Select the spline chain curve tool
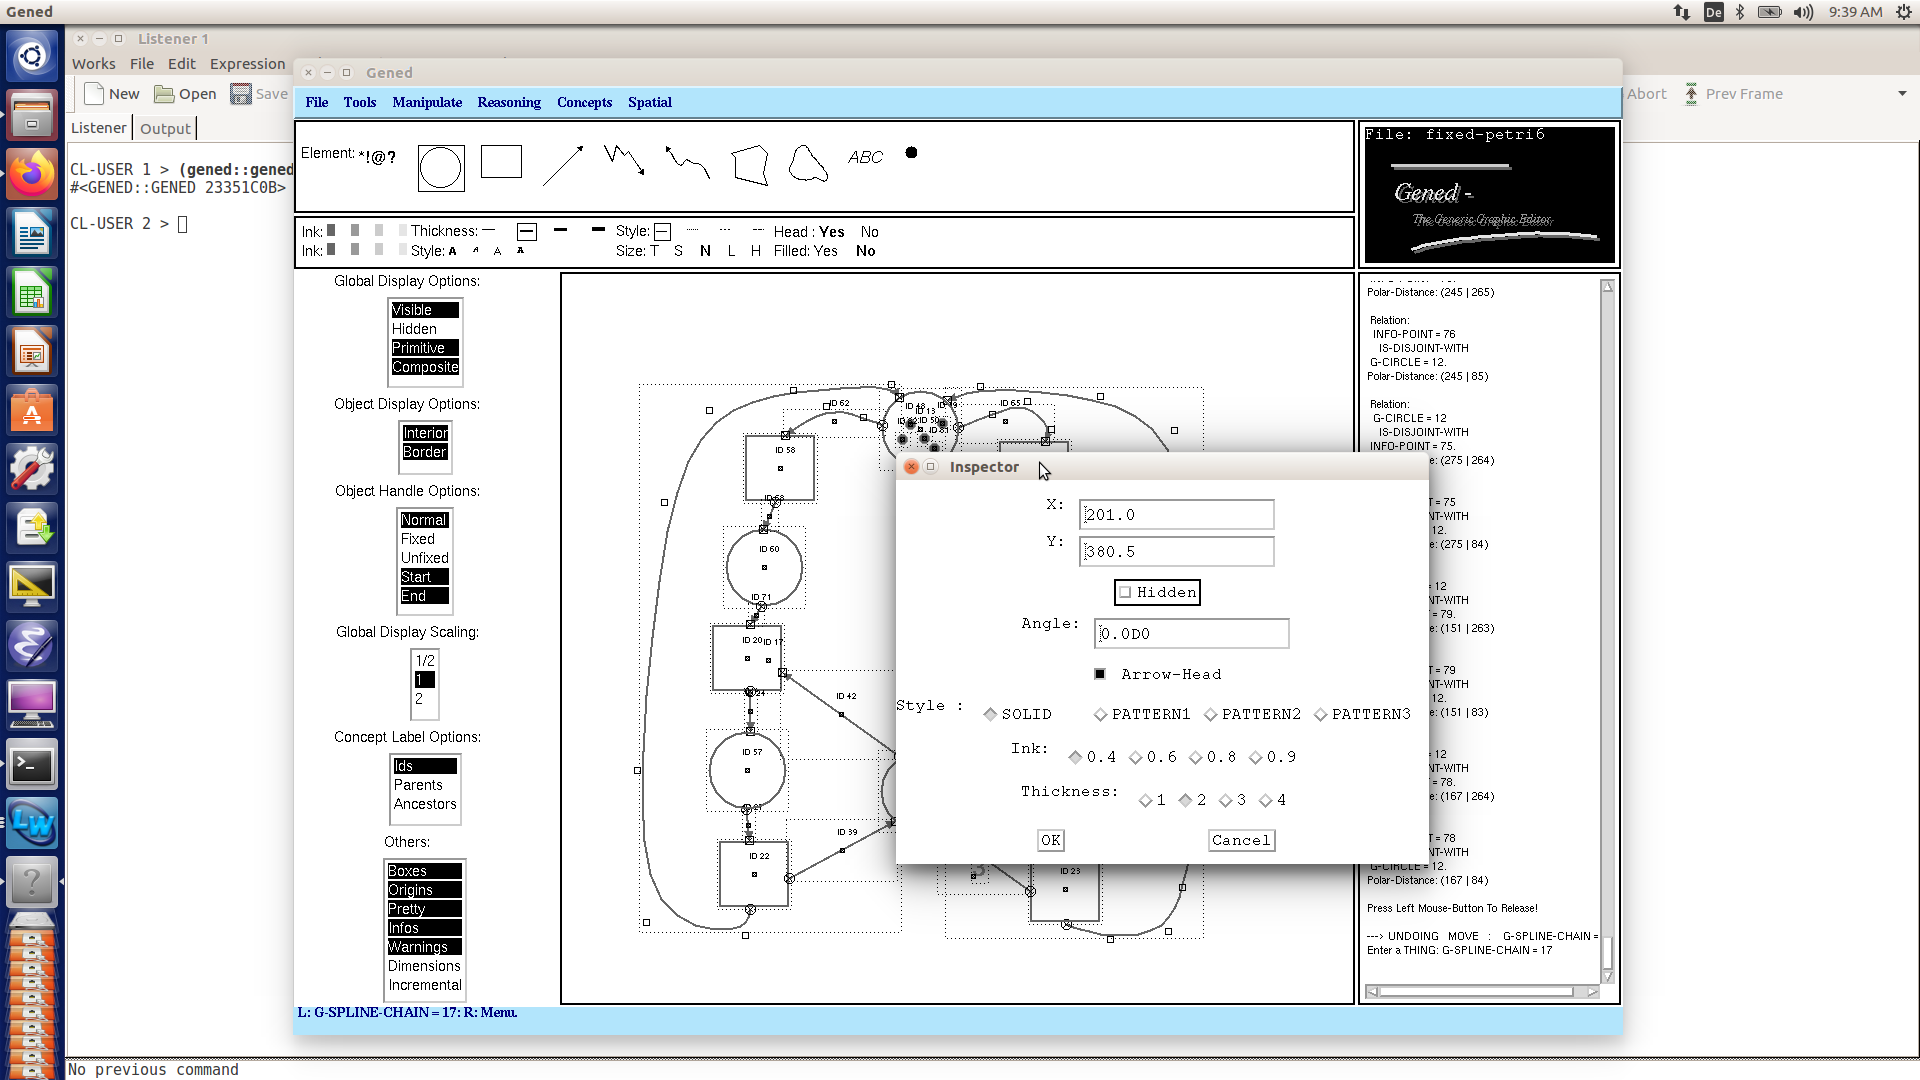 [x=688, y=162]
